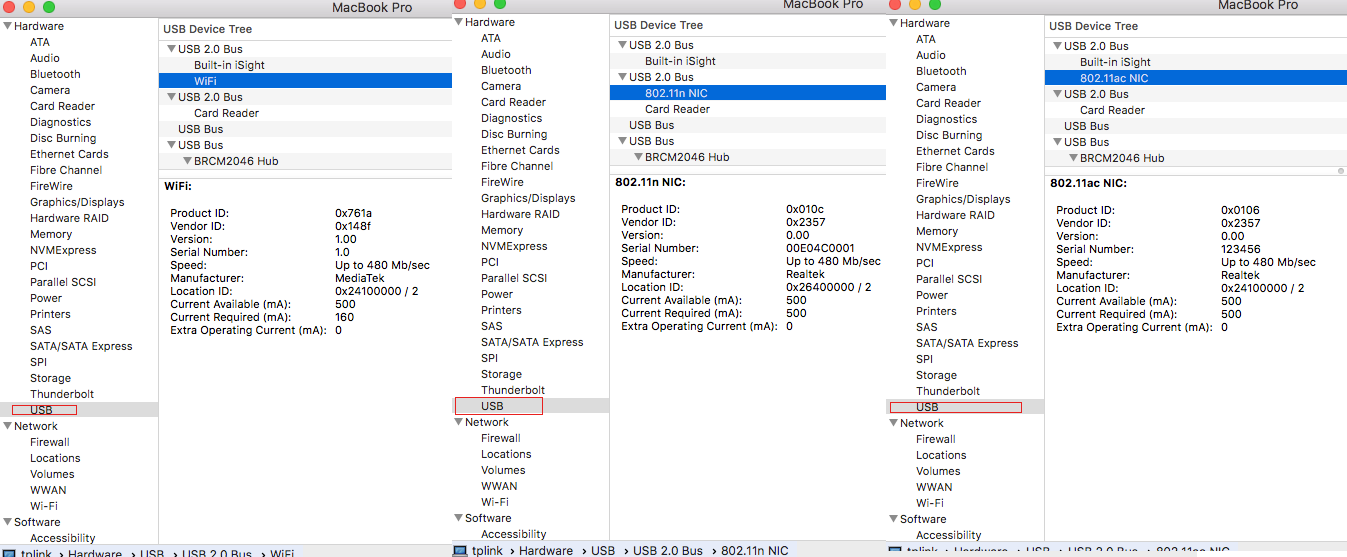Open ATA in the 802.11n NIC window
Screen dimensions: 1347x557
[491, 38]
